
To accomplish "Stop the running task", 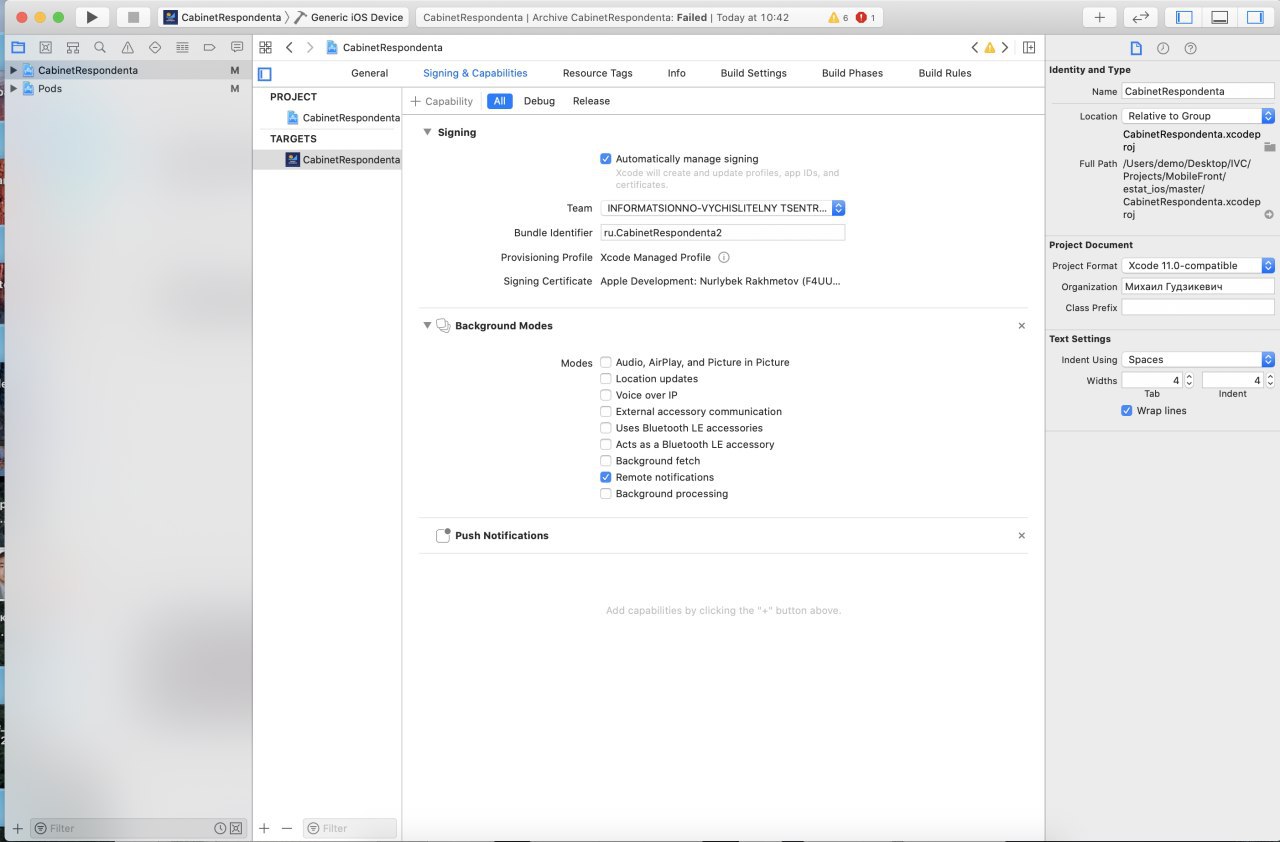I will (132, 17).
